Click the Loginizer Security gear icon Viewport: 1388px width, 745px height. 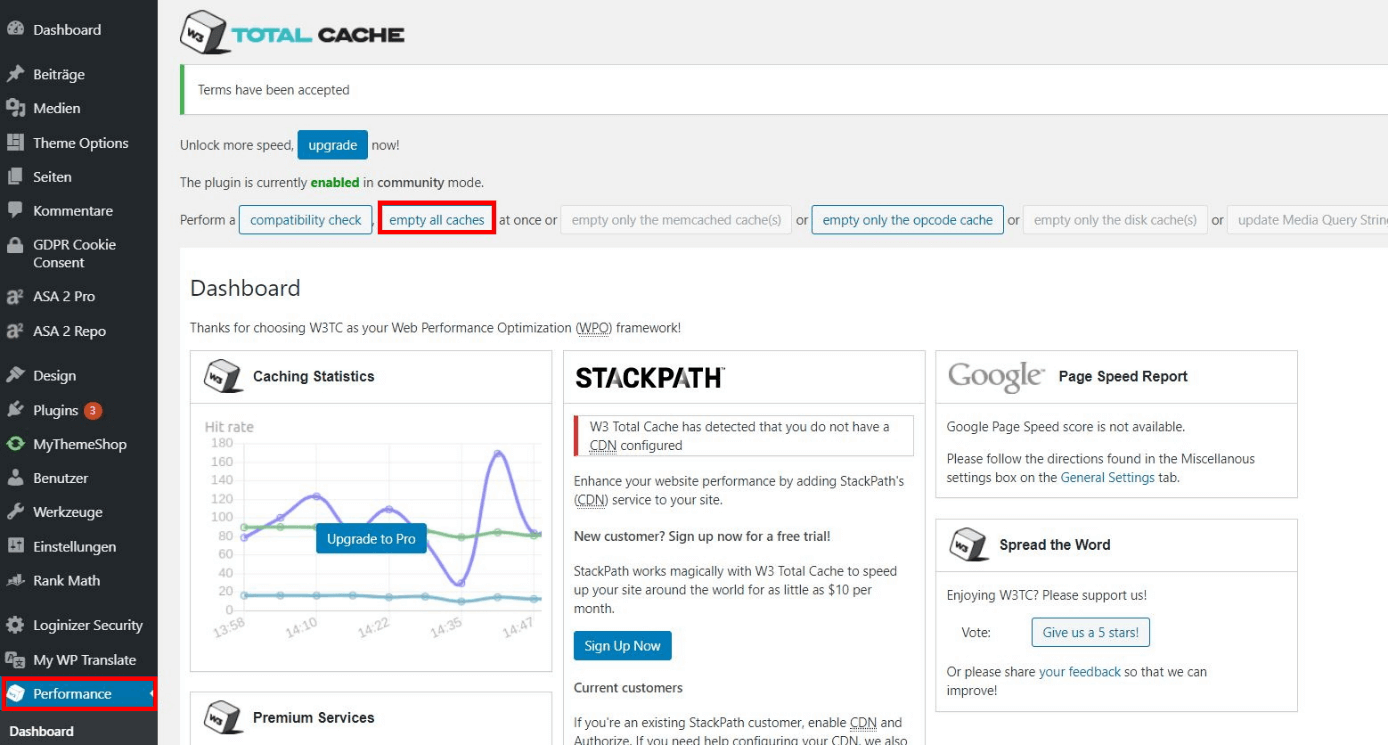pyautogui.click(x=15, y=625)
